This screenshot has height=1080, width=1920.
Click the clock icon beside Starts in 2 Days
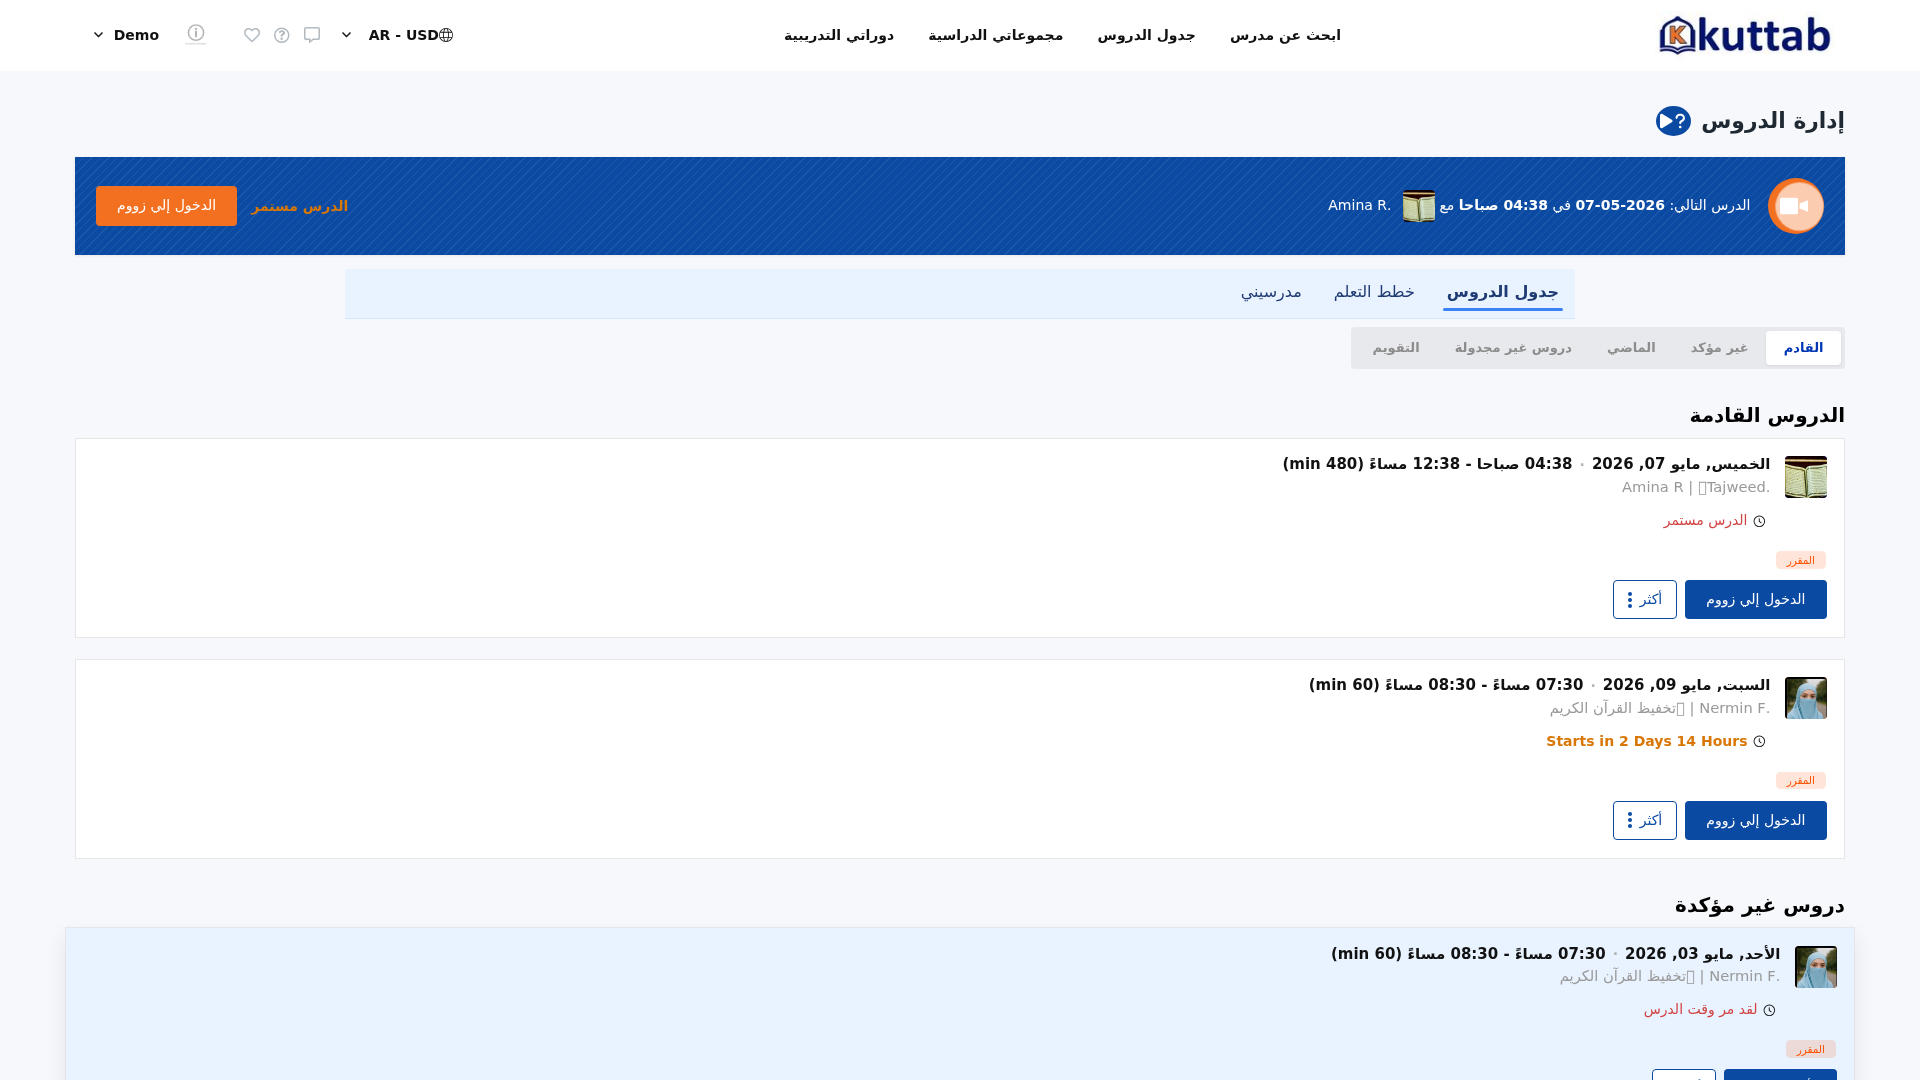pos(1759,742)
